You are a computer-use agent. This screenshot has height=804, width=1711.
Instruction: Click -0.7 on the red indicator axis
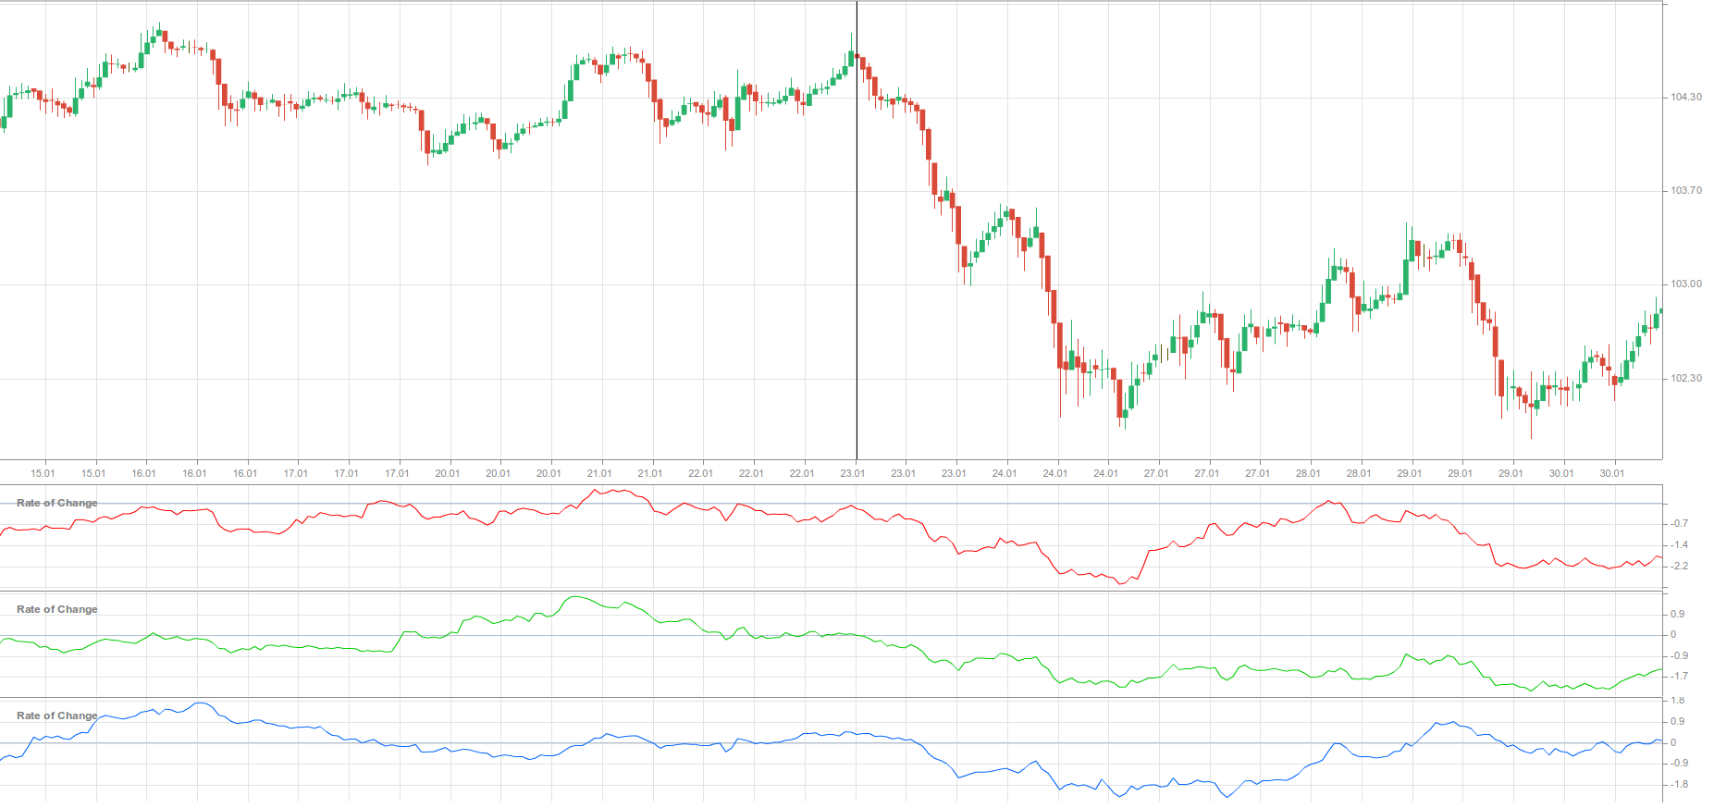click(1679, 523)
